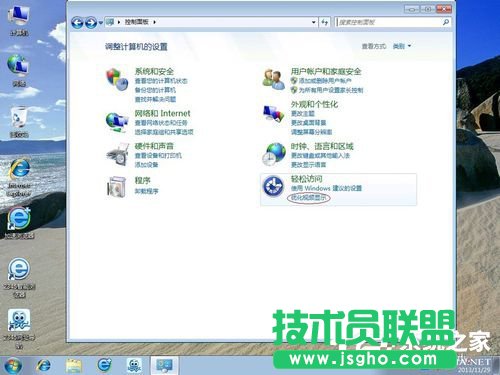500x375 pixels.
Task: Open the 时钟、语言和区域 globe clock icon
Action: pyautogui.click(x=274, y=154)
